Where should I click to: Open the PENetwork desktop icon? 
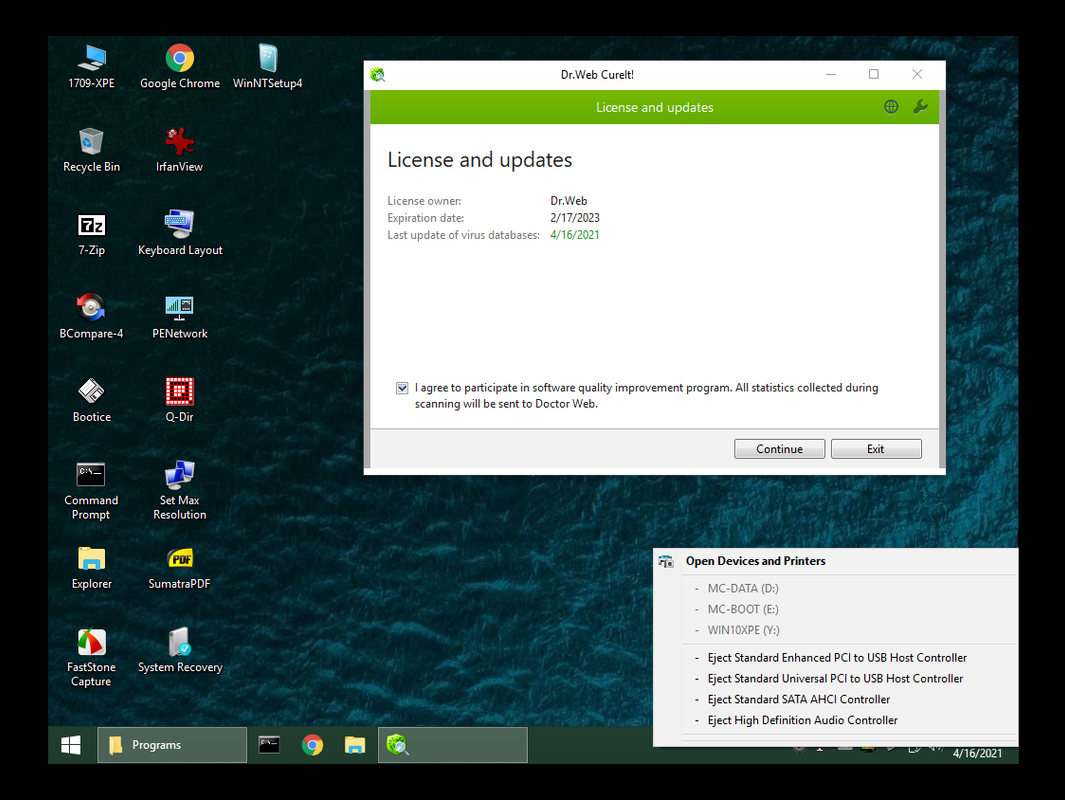point(179,317)
